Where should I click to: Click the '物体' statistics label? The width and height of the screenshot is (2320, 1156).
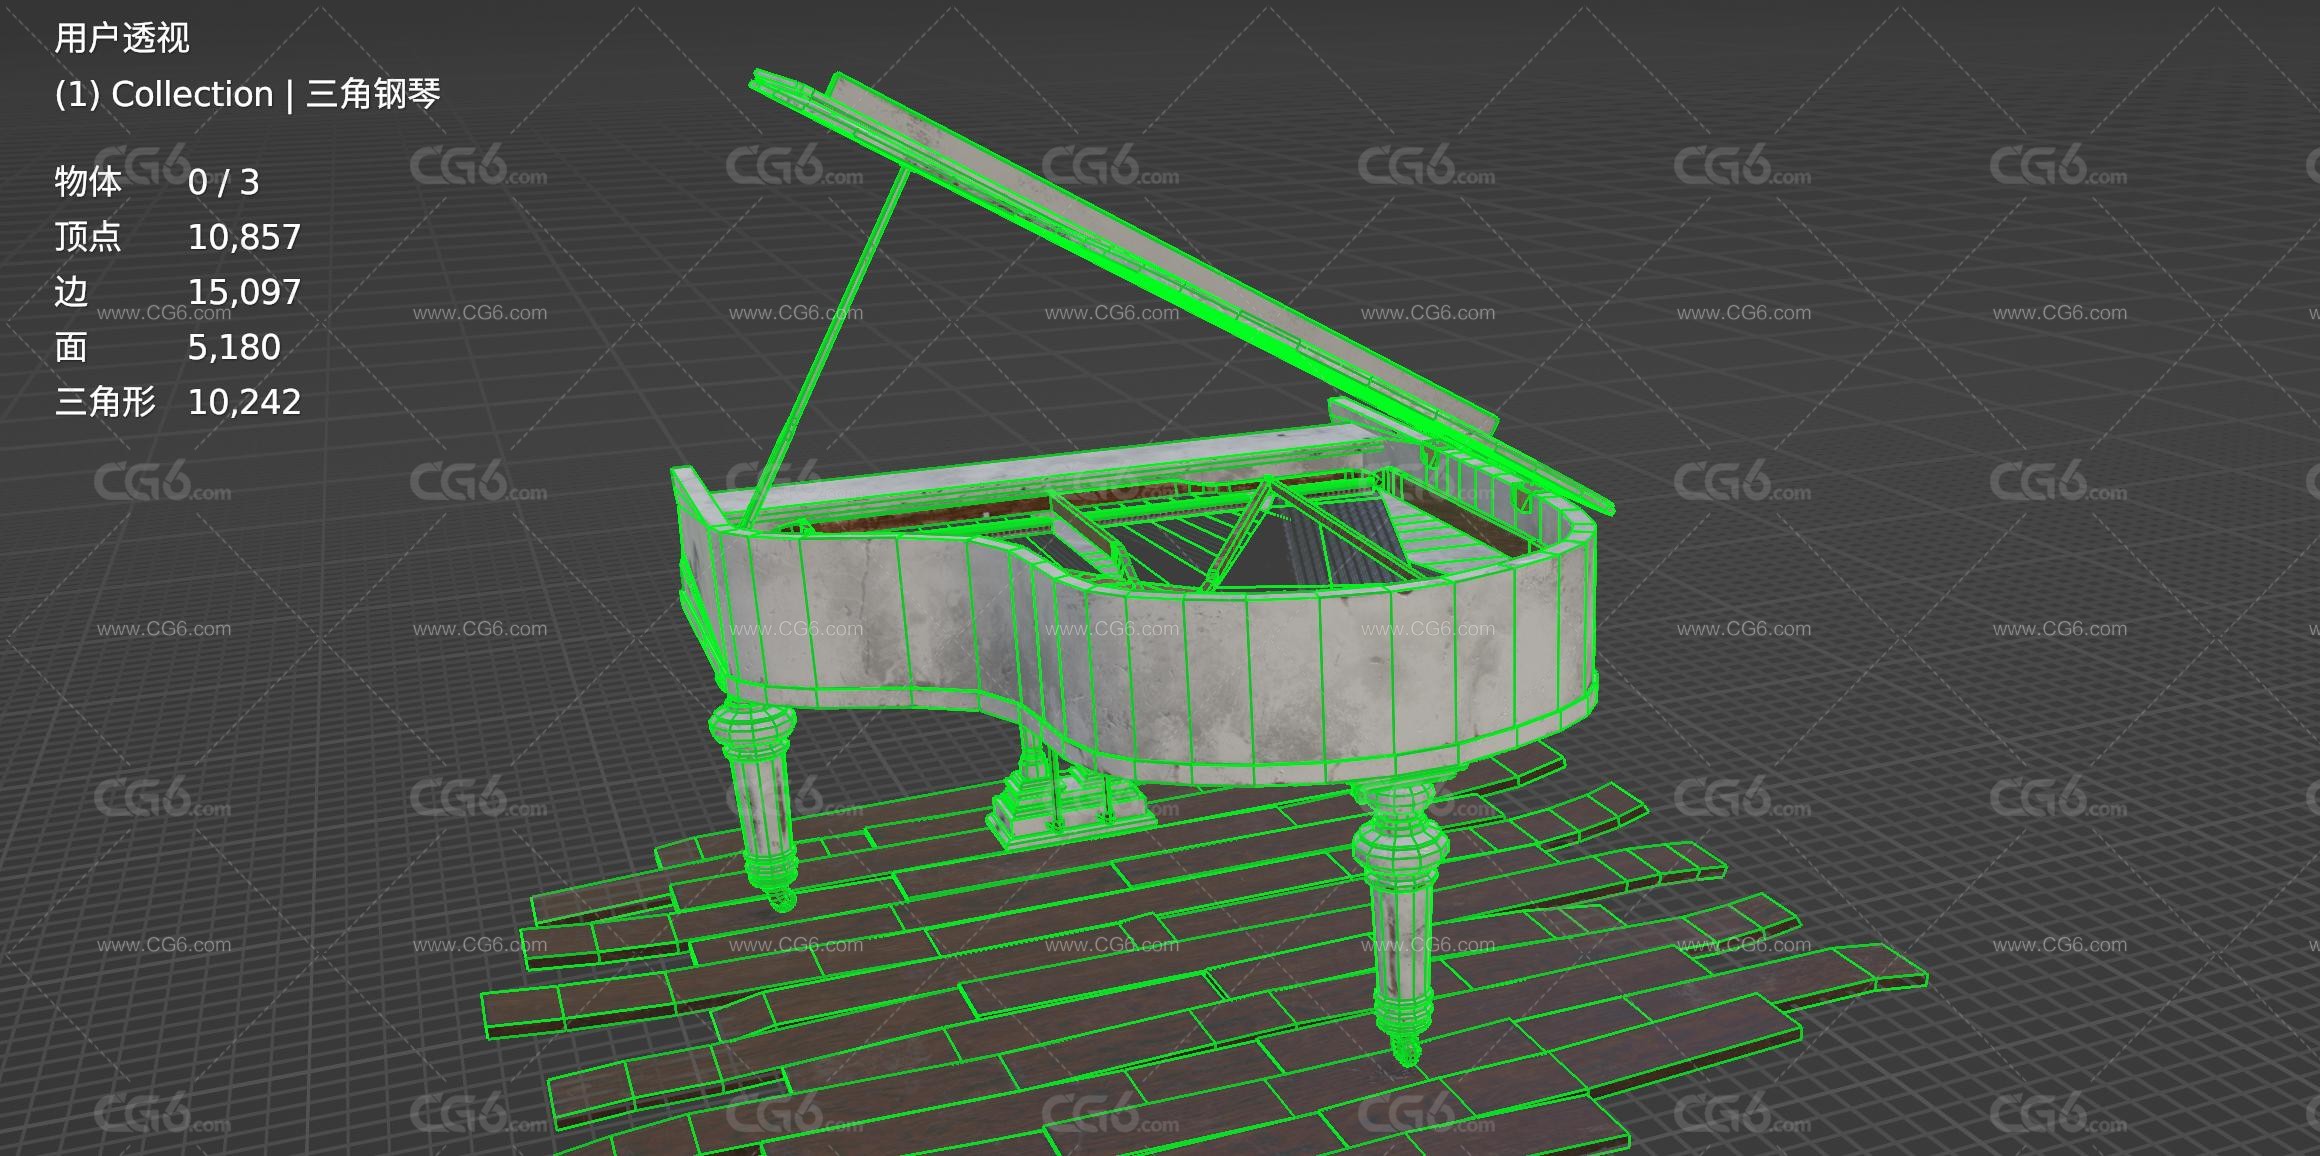click(88, 182)
